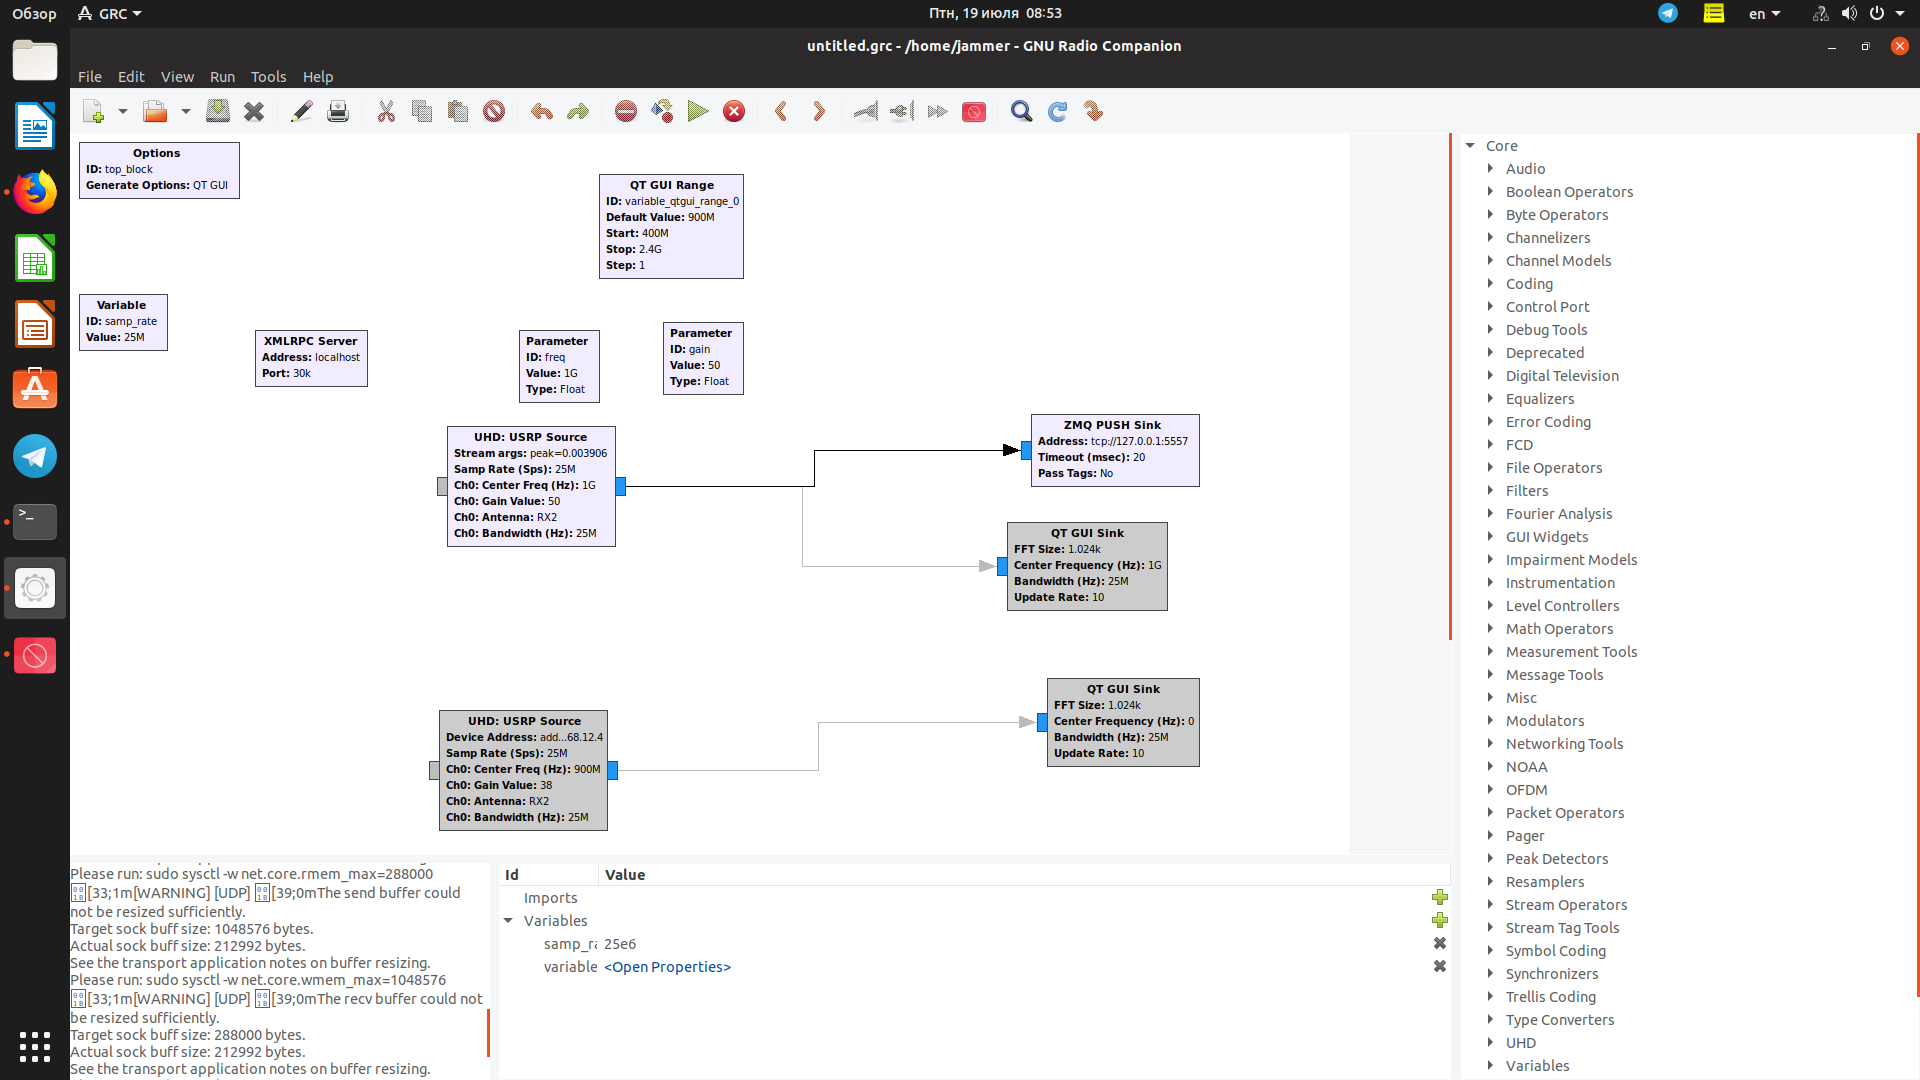The image size is (1920, 1080).
Task: Open the Help menu
Action: (318, 77)
